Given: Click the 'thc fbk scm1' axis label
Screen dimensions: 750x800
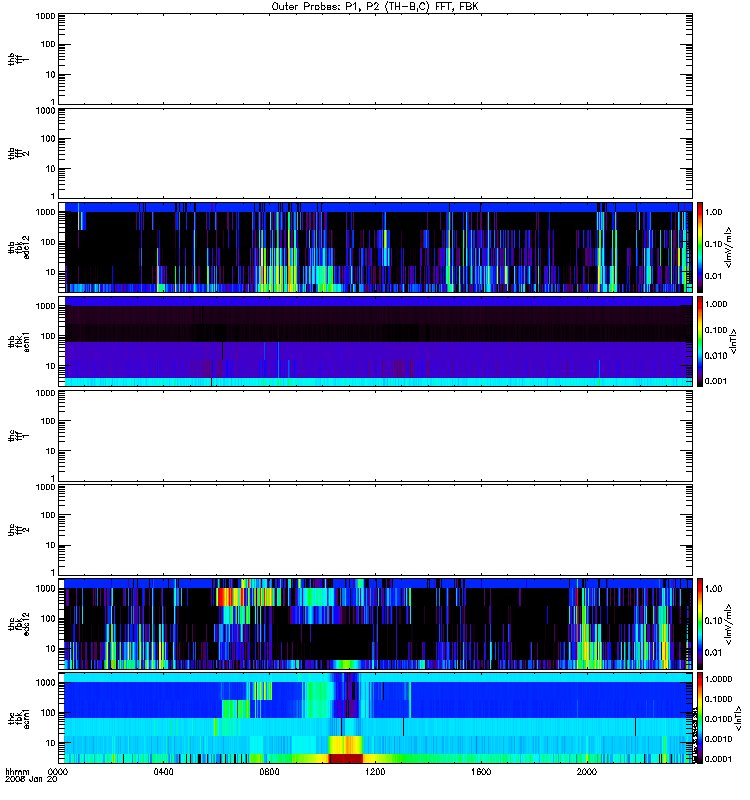Looking at the screenshot, I should [x=18, y=718].
